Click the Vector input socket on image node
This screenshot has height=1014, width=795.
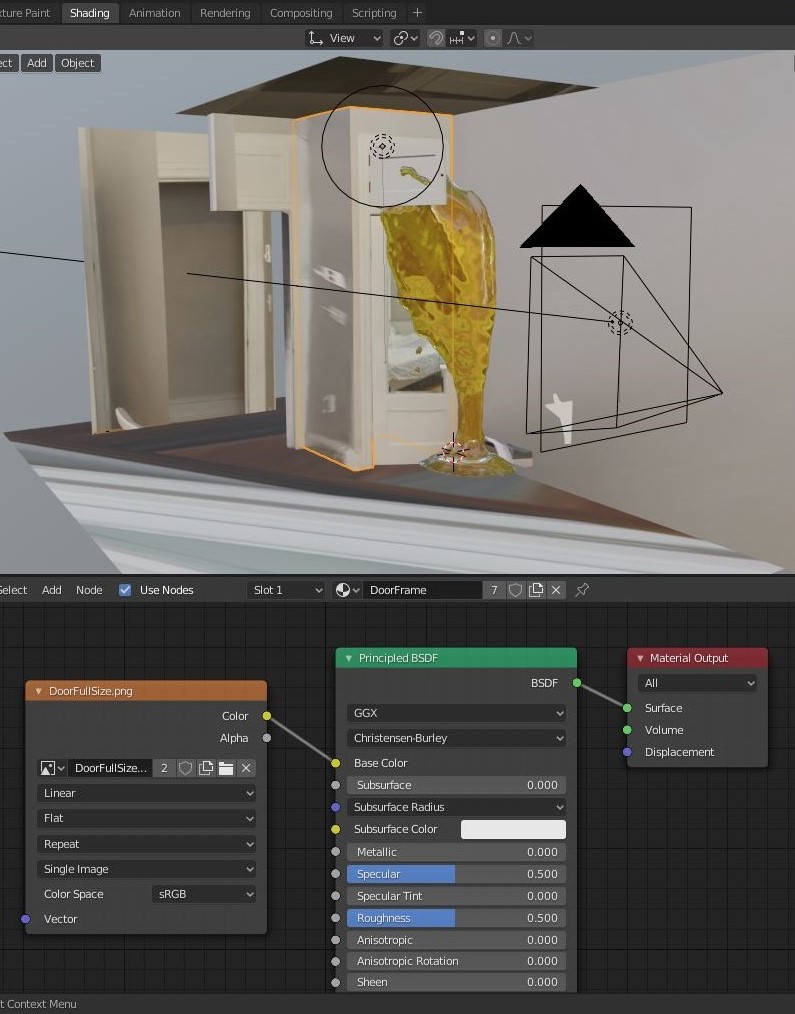tap(25, 919)
